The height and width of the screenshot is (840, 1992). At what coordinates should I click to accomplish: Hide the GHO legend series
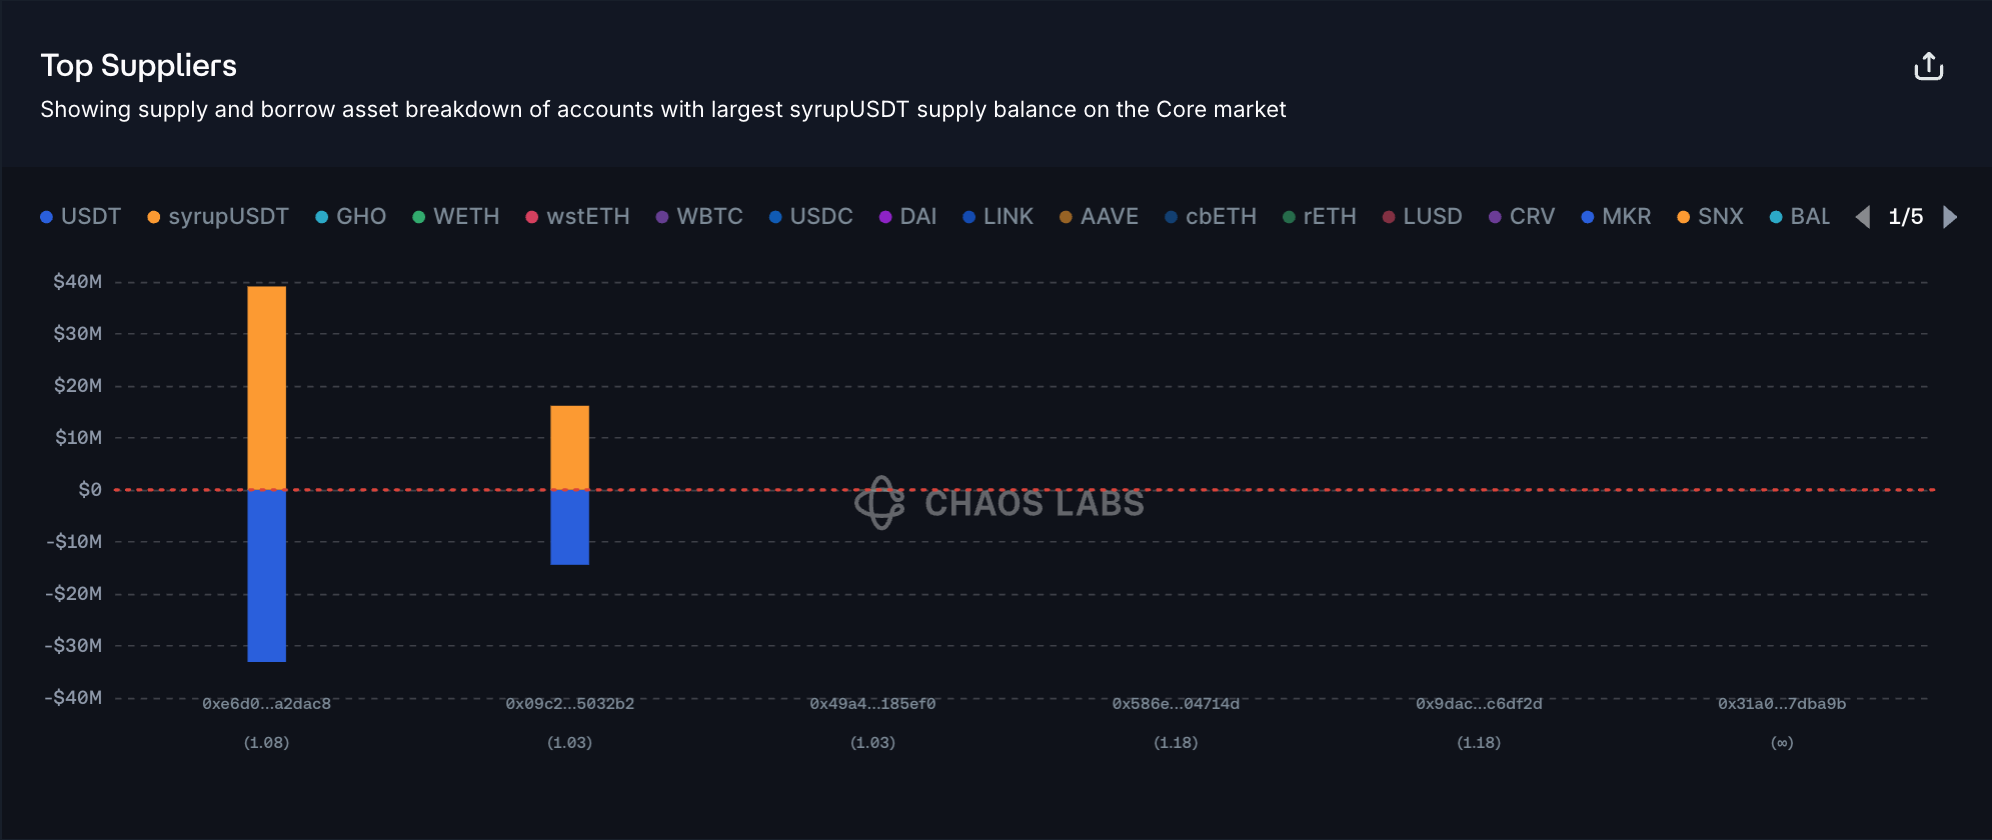(351, 217)
